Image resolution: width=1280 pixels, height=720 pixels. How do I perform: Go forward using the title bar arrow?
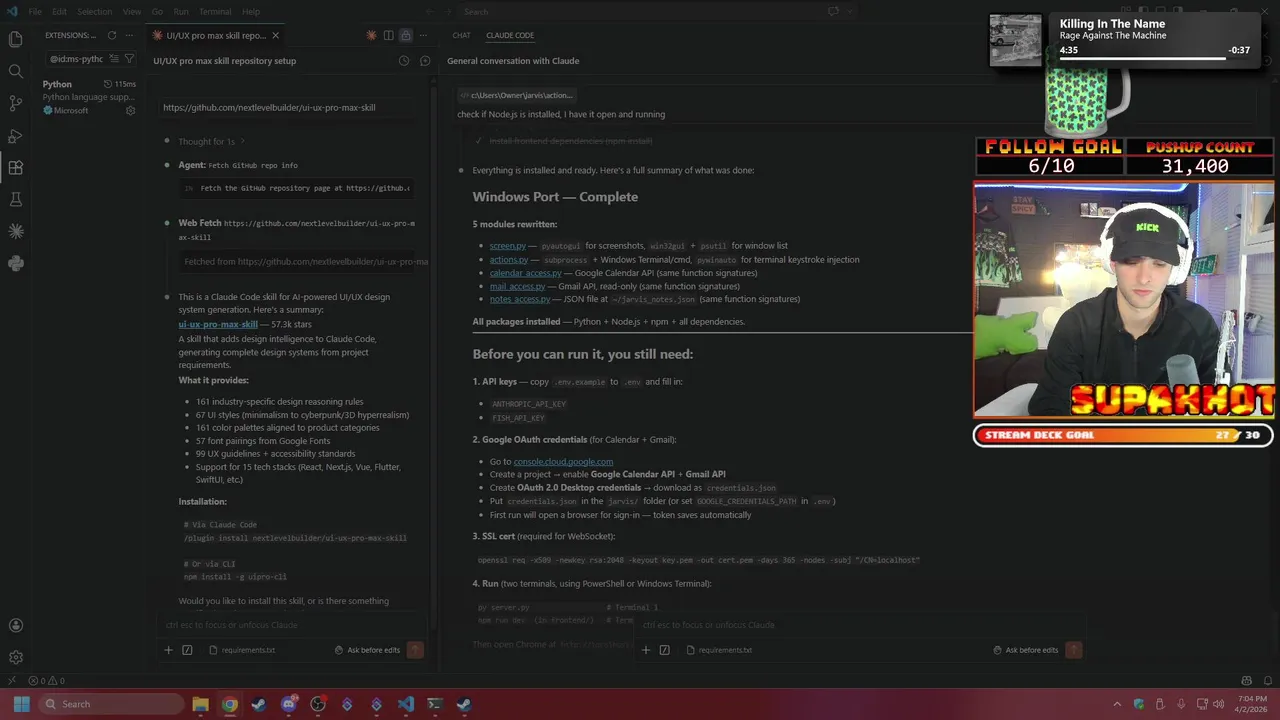tap(446, 11)
